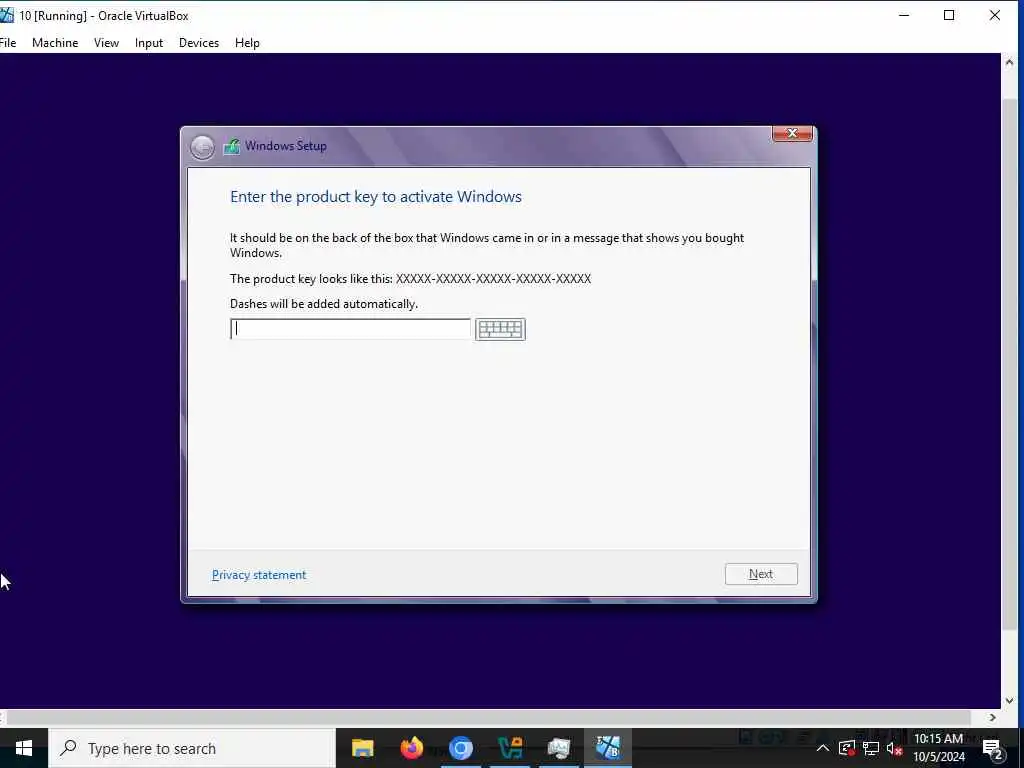Open the Input menu
The image size is (1024, 768).
(x=149, y=42)
